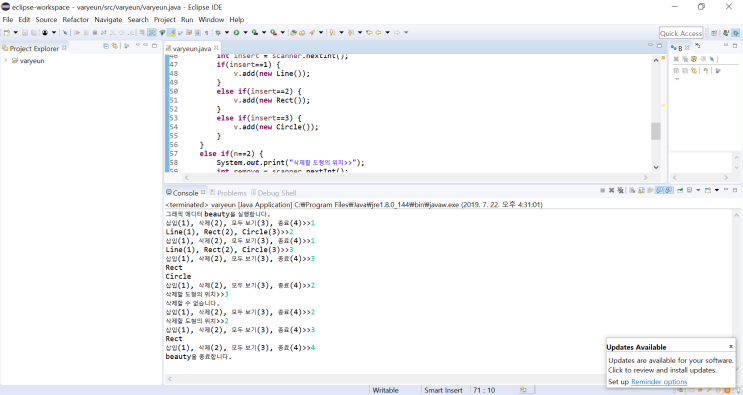Click the Clear Console icon
The height and width of the screenshot is (395, 743).
[x=632, y=190]
